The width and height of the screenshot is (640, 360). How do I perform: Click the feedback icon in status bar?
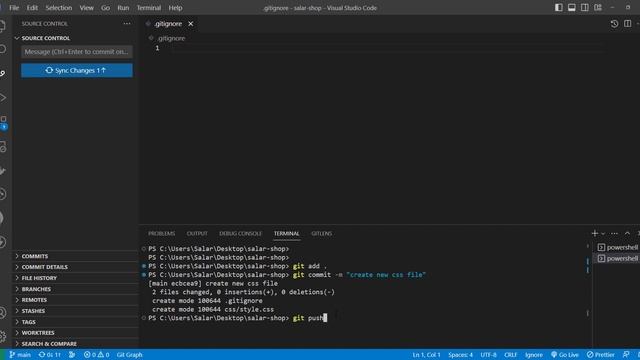point(626,355)
